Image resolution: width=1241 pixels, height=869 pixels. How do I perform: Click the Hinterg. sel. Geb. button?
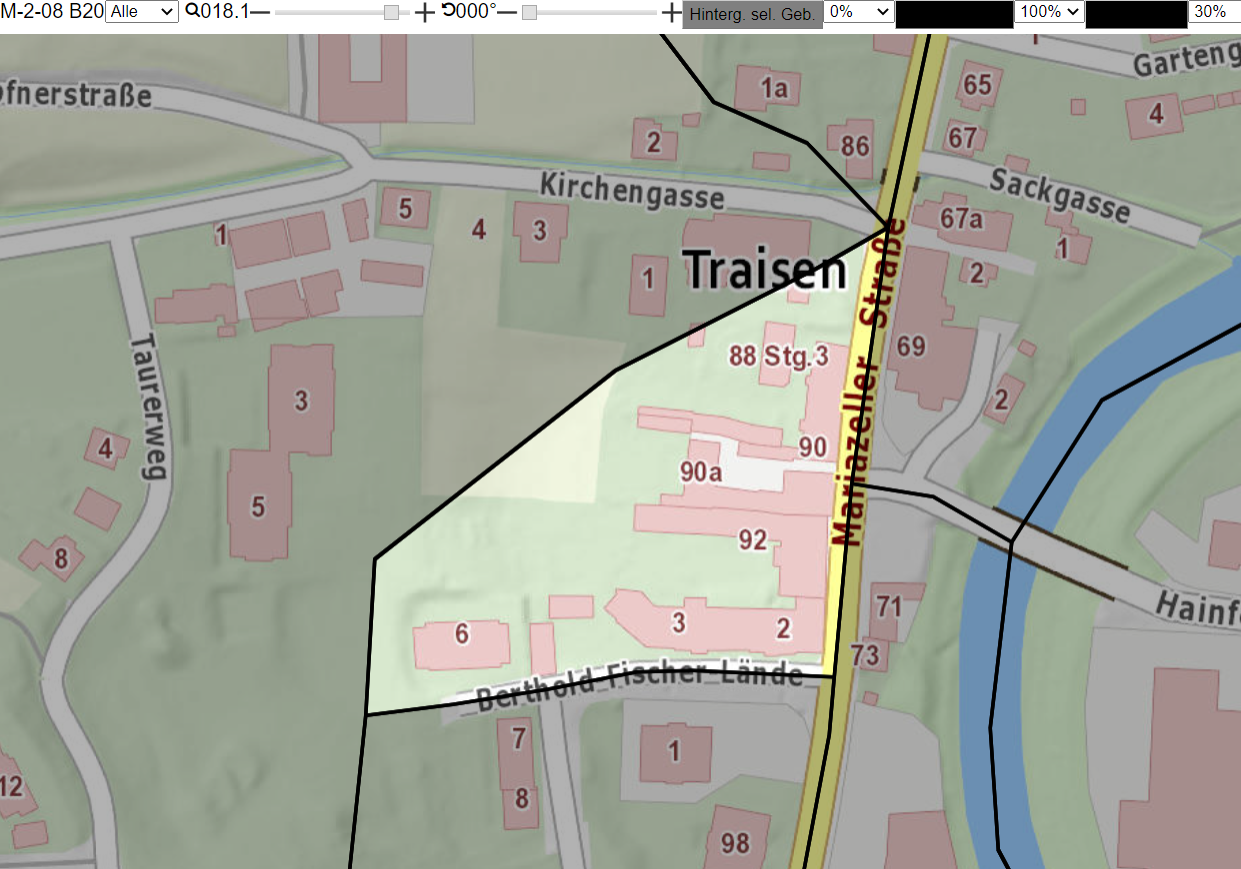point(752,13)
